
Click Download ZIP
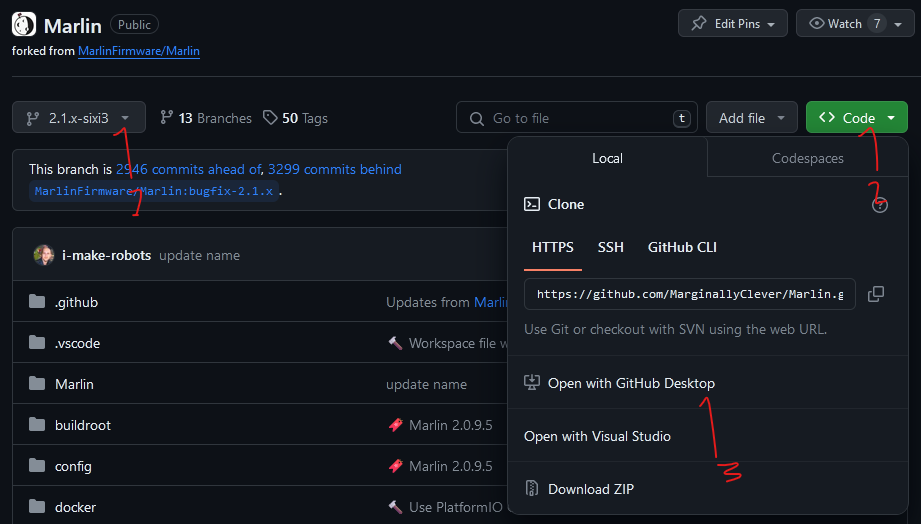[x=590, y=489]
